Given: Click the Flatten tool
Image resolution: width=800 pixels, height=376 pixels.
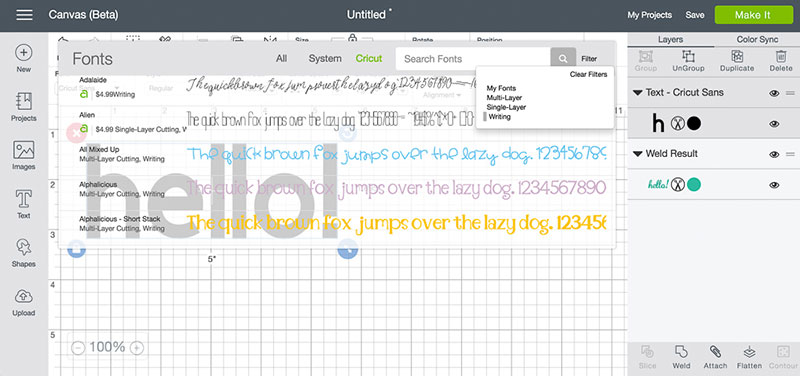Looking at the screenshot, I should [x=749, y=357].
